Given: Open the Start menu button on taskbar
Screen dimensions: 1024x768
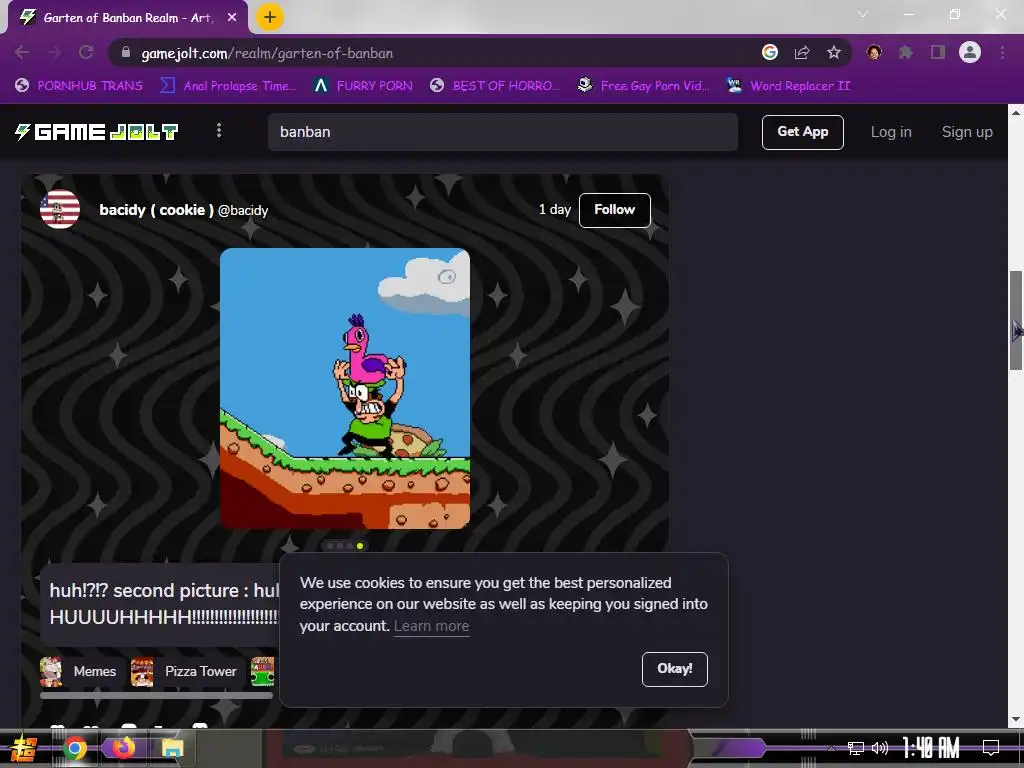Looking at the screenshot, I should pos(24,748).
